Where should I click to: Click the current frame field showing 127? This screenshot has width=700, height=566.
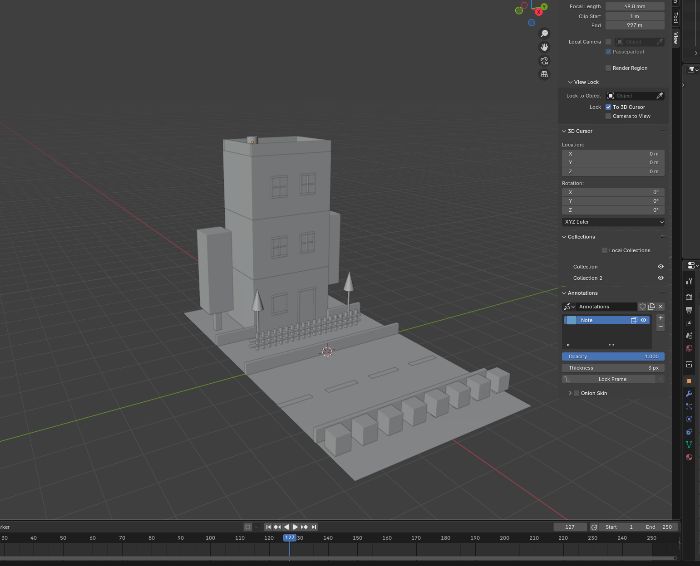[x=570, y=527]
